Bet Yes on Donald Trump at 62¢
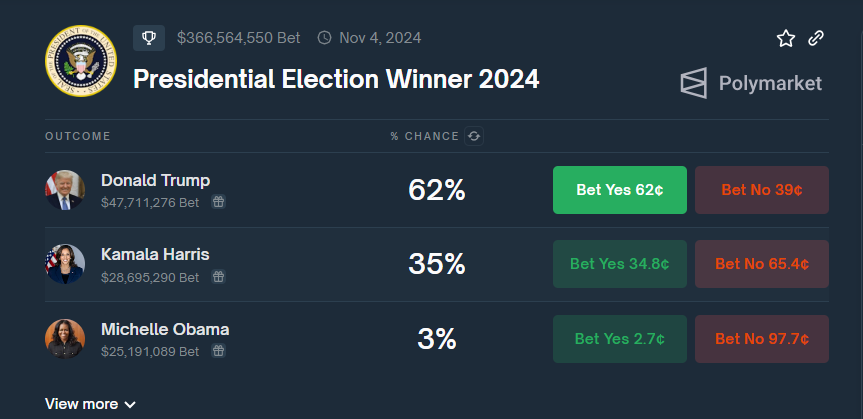This screenshot has height=419, width=863. pos(620,190)
